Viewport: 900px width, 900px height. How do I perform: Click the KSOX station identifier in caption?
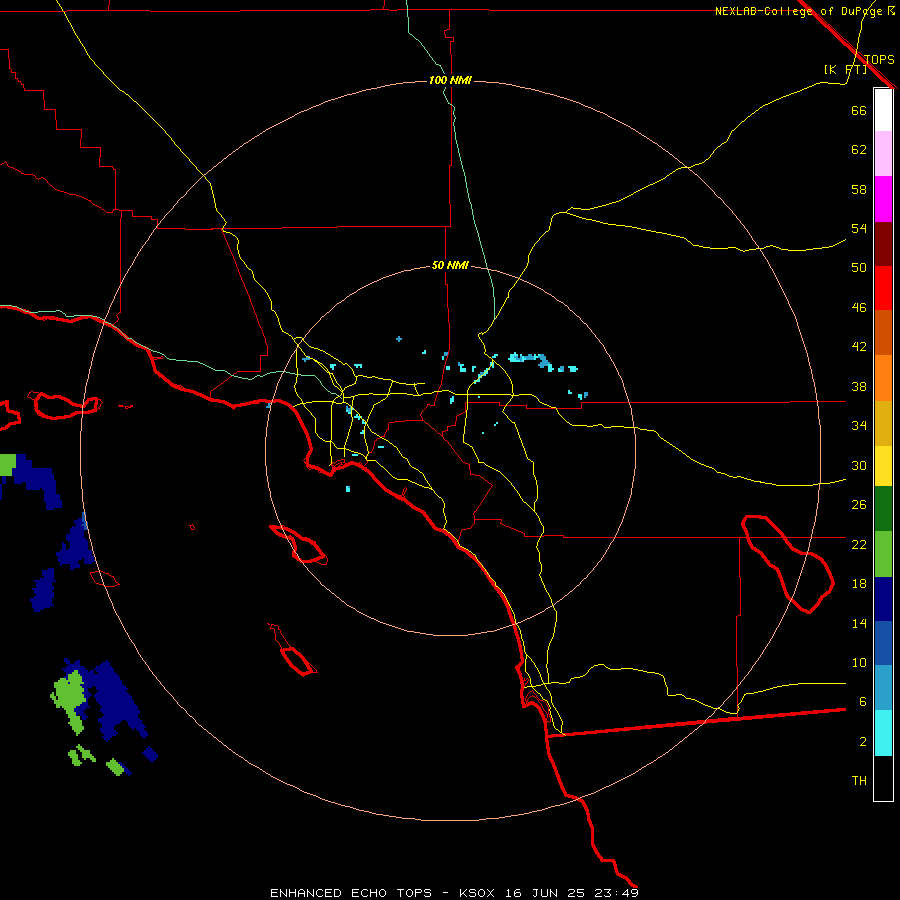(476, 893)
